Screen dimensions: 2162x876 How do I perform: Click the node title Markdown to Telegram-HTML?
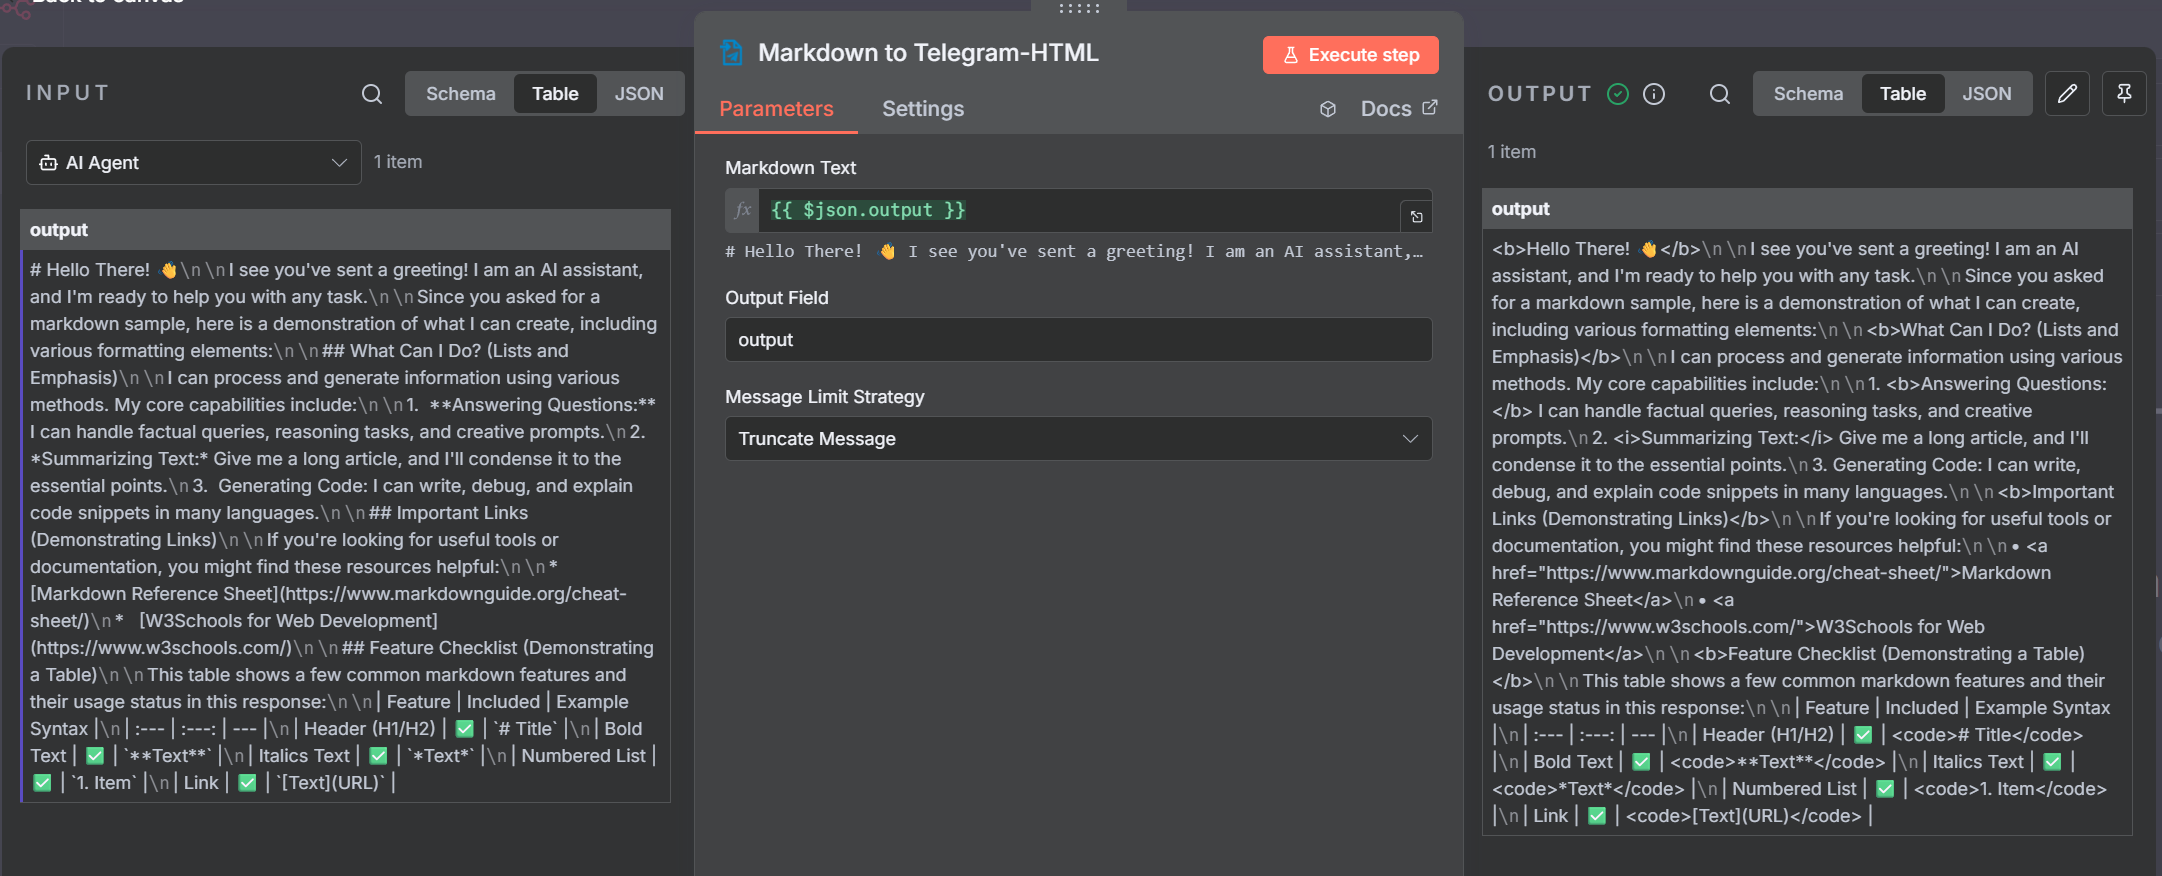(928, 53)
